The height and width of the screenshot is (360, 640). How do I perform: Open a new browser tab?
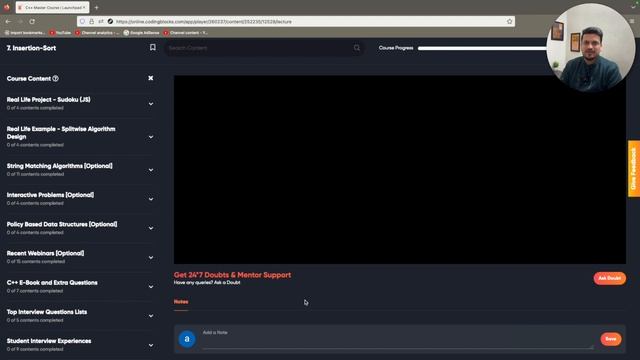pos(96,7)
